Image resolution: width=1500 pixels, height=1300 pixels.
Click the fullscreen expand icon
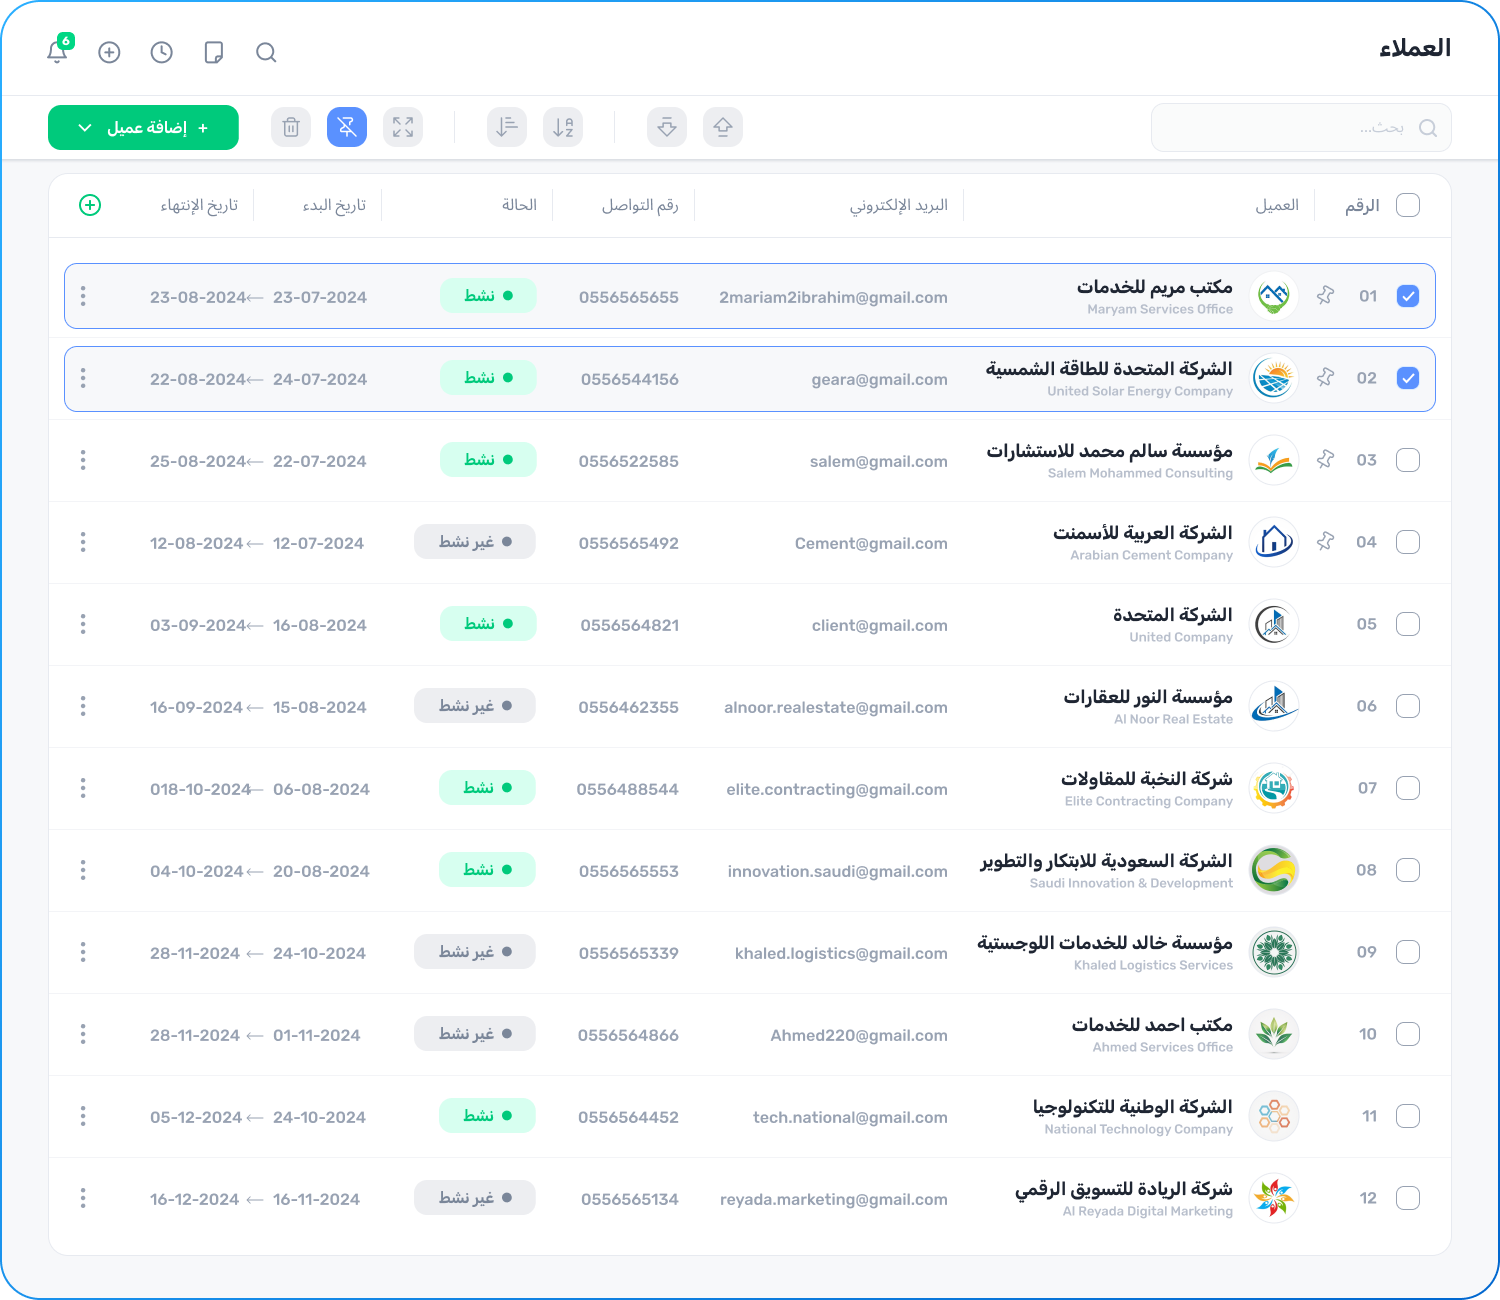pos(403,127)
